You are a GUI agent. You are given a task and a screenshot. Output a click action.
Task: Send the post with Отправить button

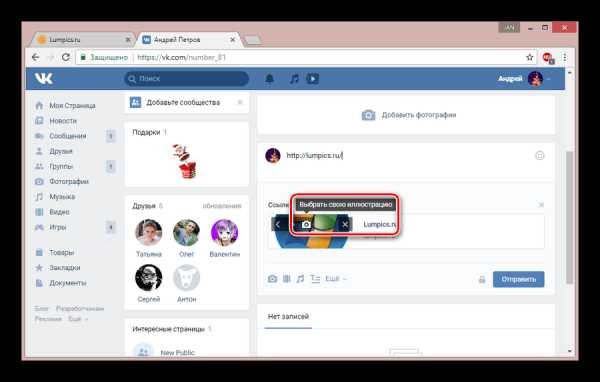tap(518, 279)
